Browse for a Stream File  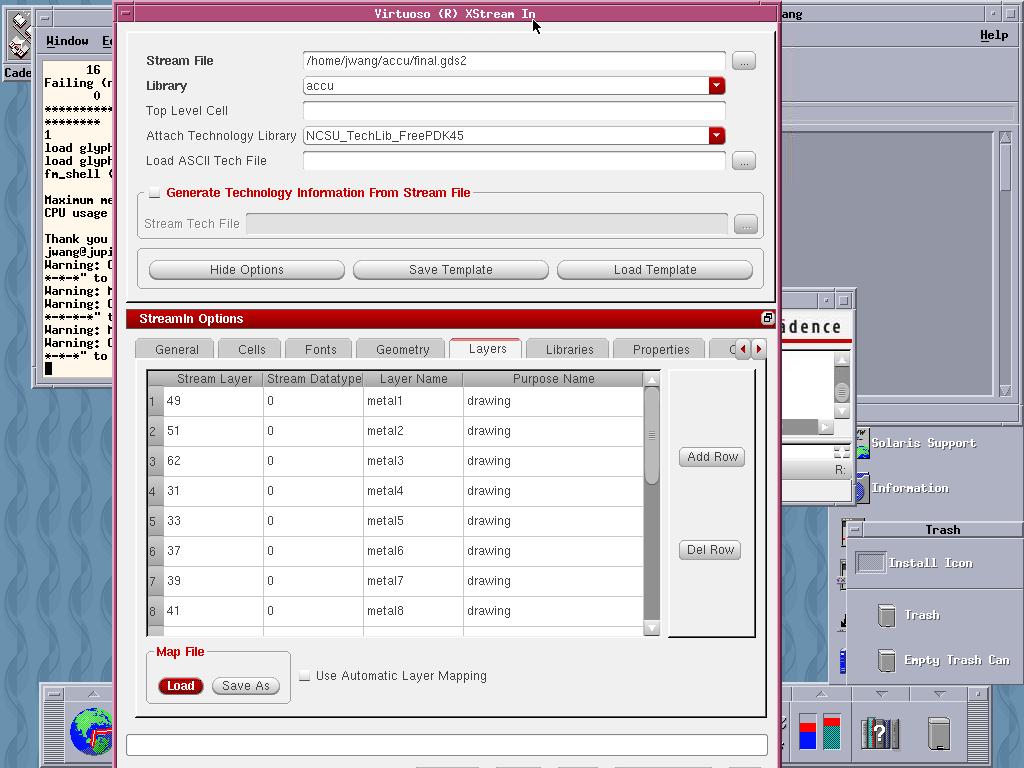(x=744, y=61)
